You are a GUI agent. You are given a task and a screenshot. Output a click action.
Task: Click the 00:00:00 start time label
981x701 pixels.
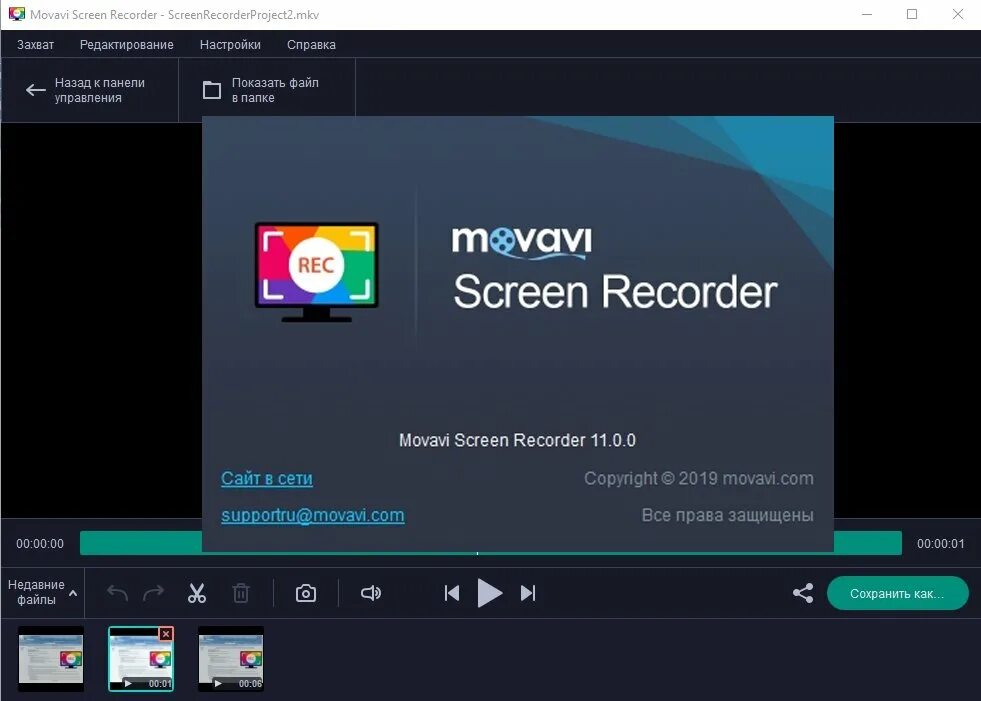click(x=40, y=543)
